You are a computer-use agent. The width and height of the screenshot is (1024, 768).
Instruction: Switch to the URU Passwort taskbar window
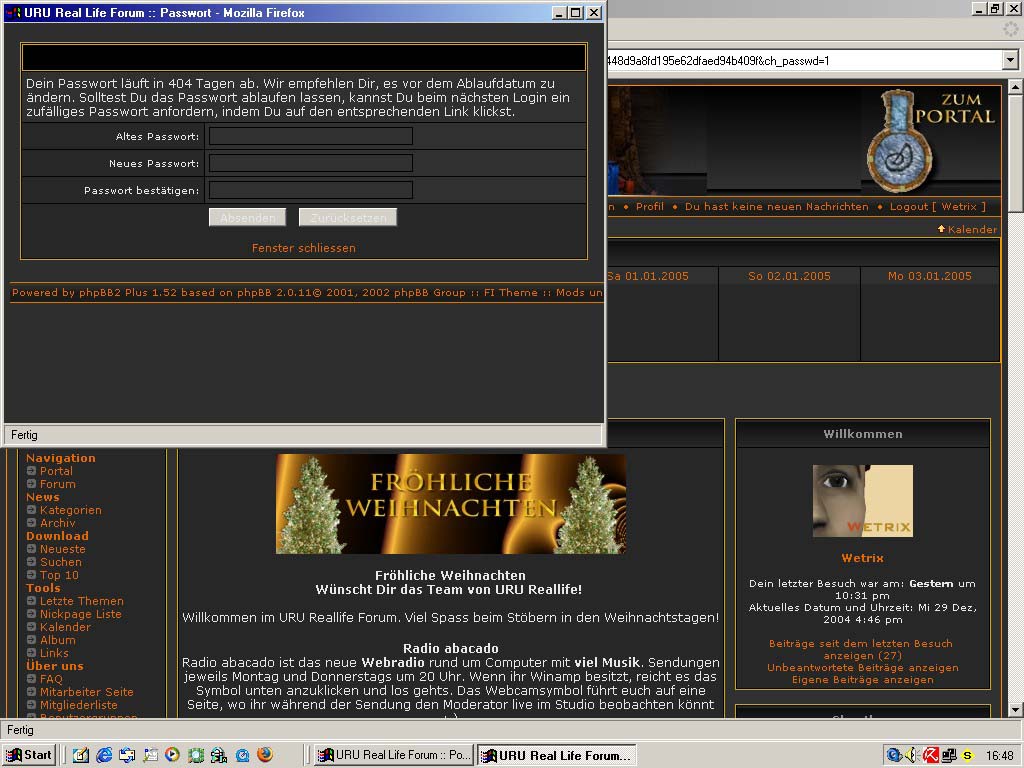point(393,755)
